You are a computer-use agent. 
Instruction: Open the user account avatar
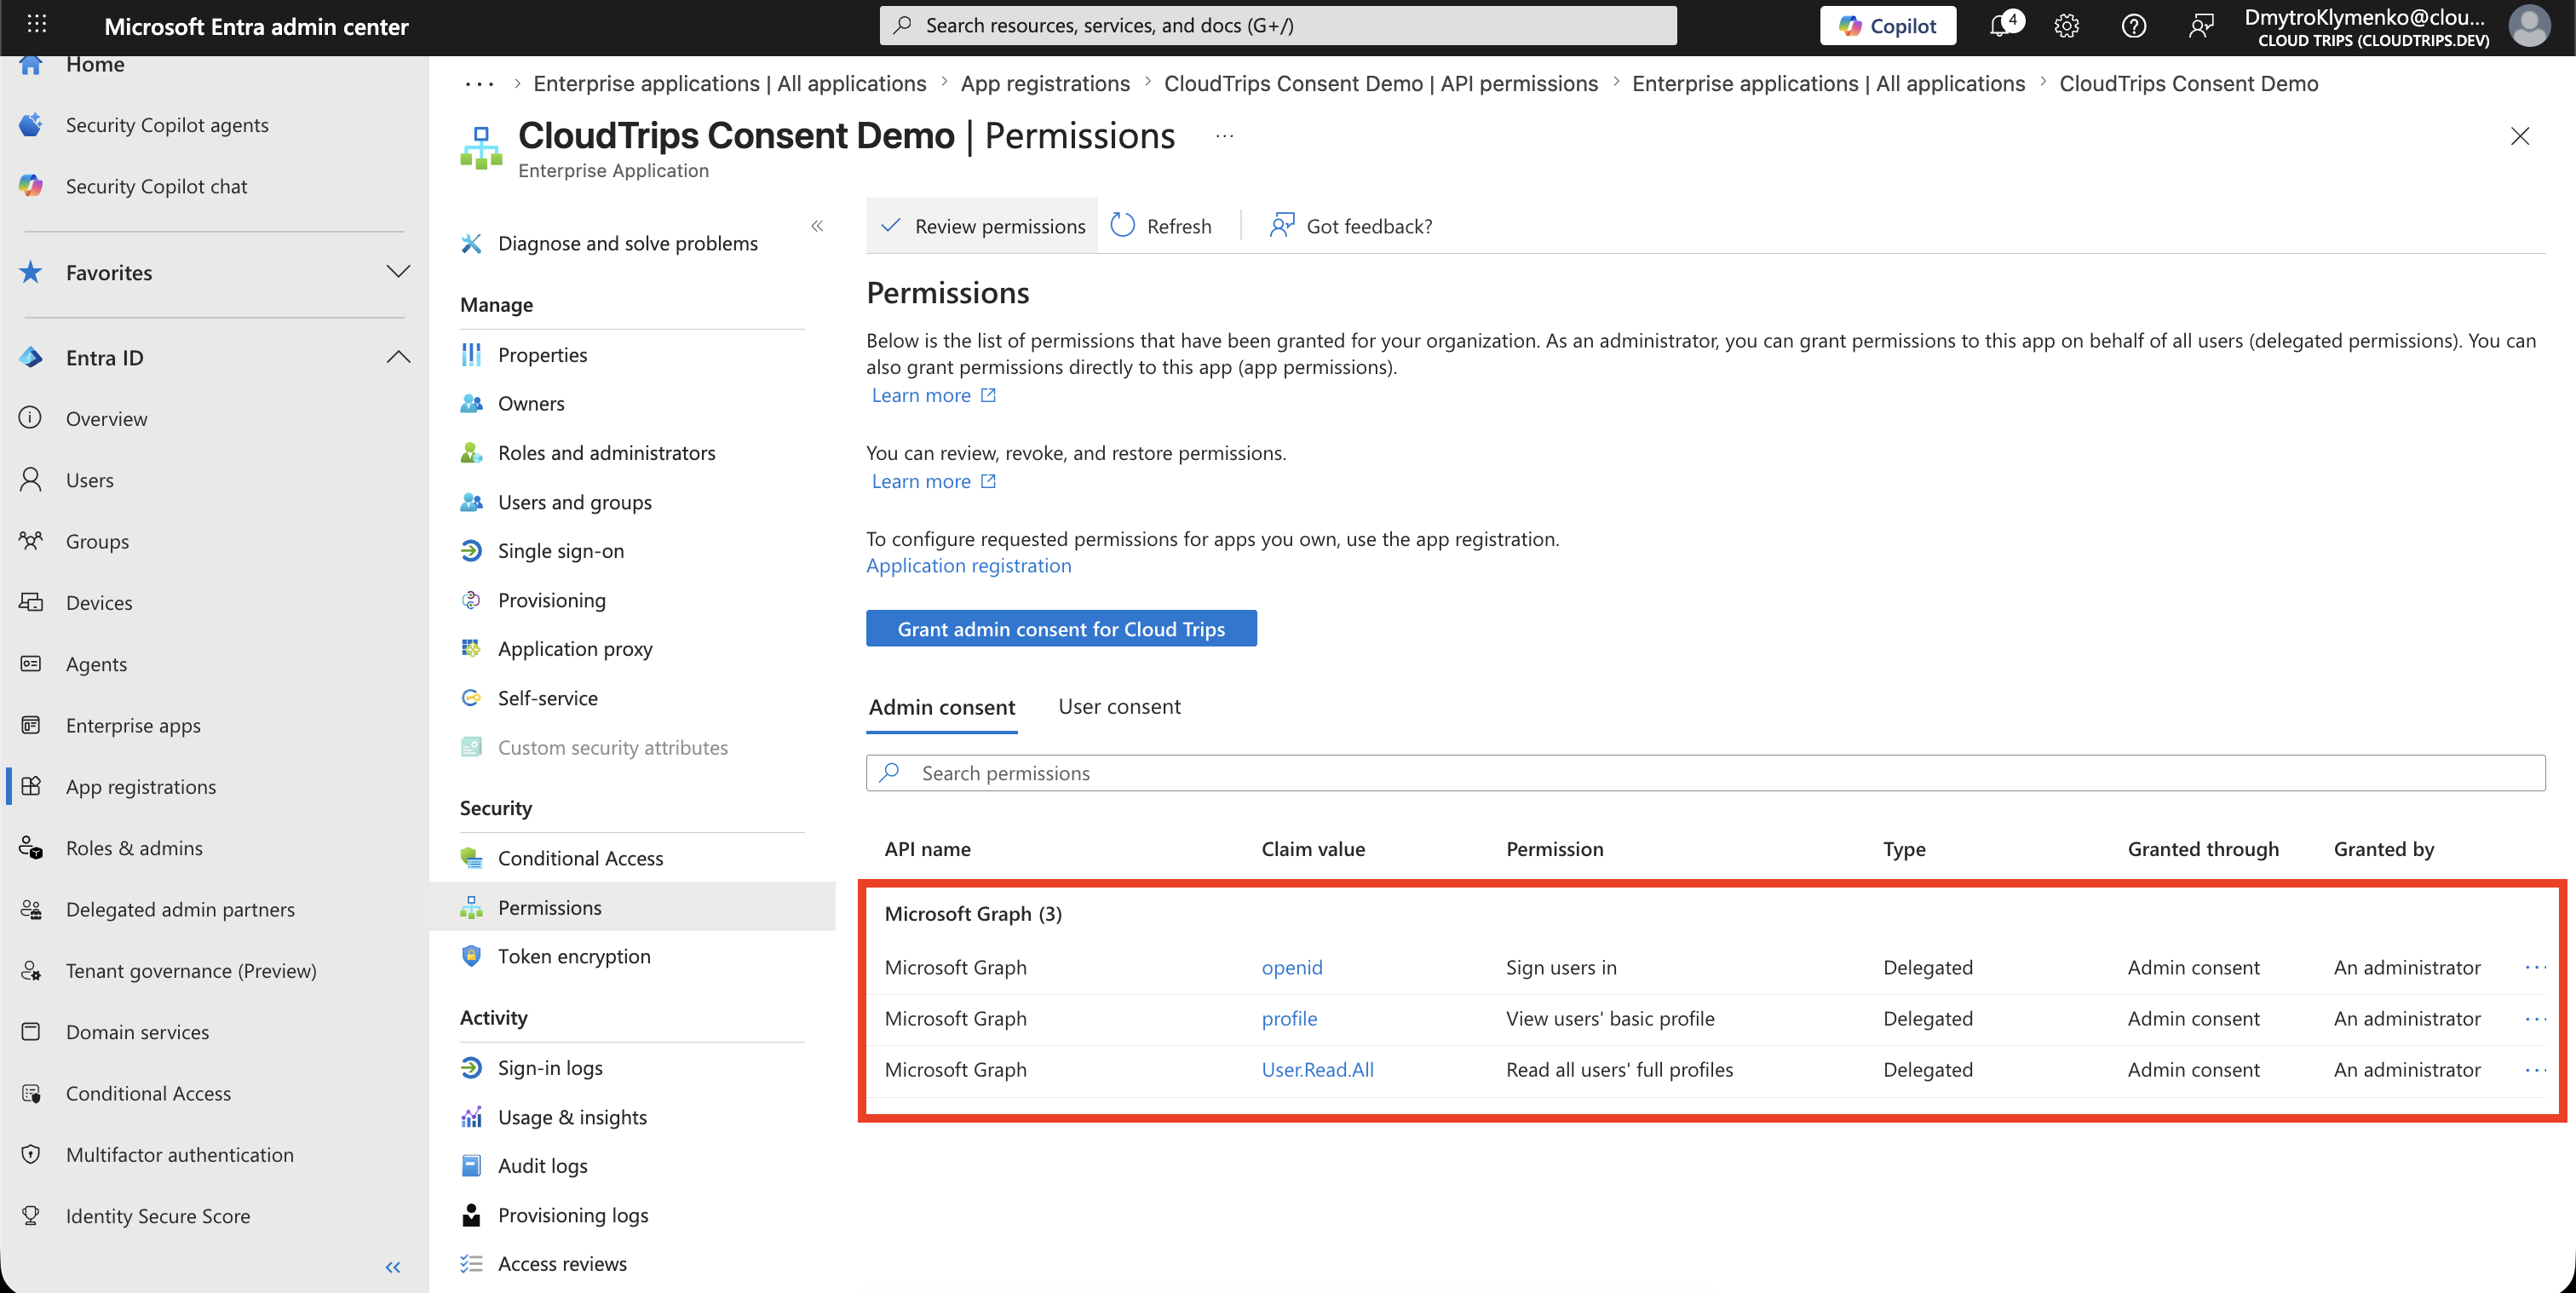2529,26
